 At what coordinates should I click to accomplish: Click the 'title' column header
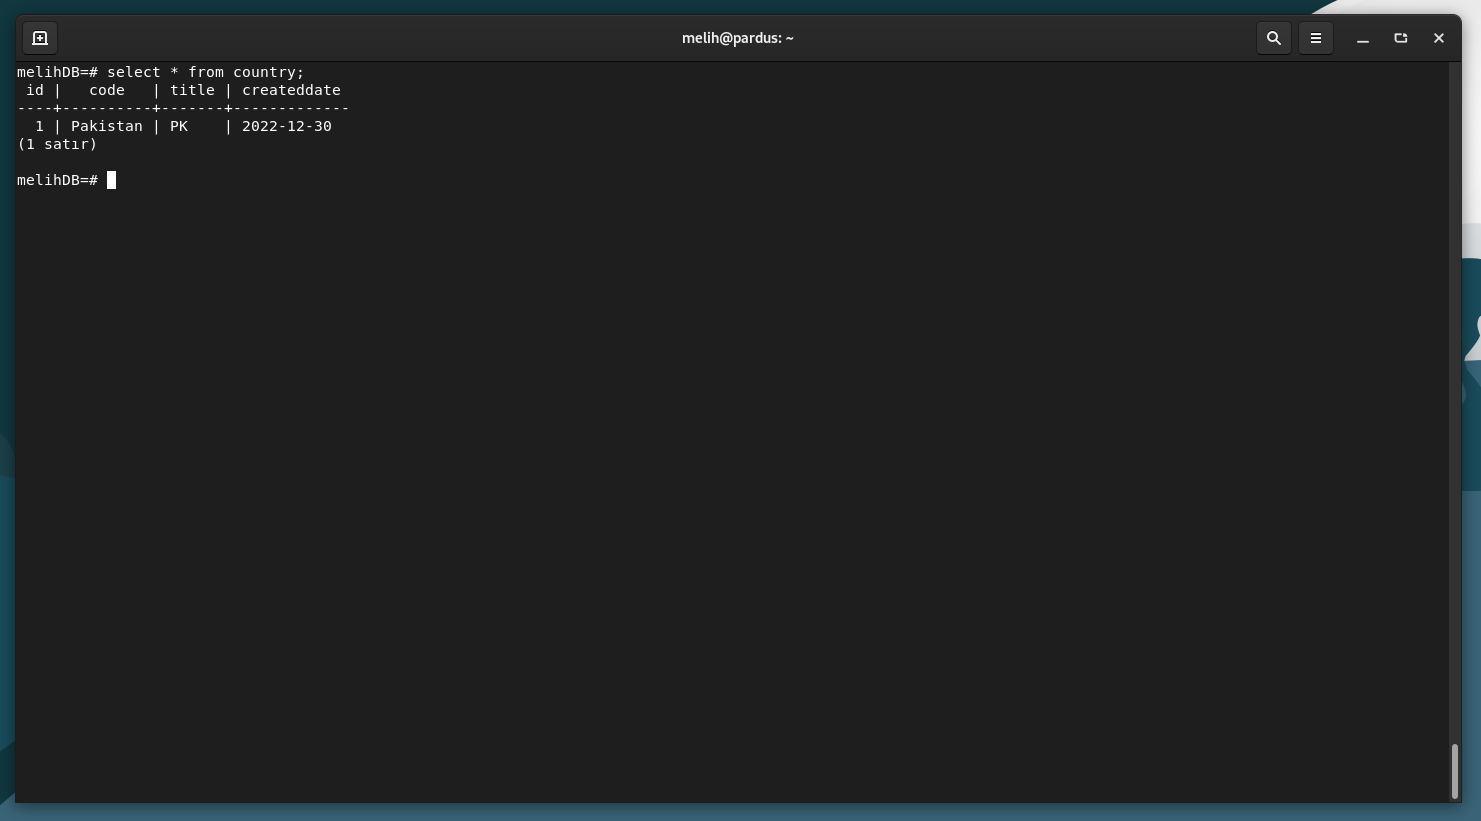[192, 90]
